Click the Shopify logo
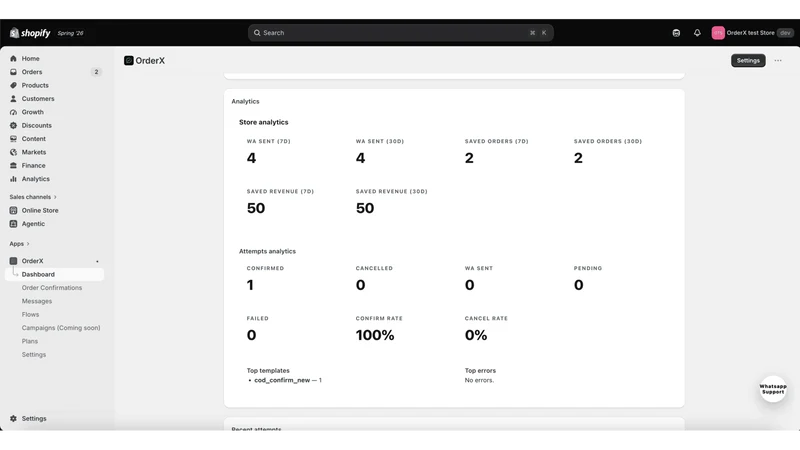800x450 pixels. 30,33
